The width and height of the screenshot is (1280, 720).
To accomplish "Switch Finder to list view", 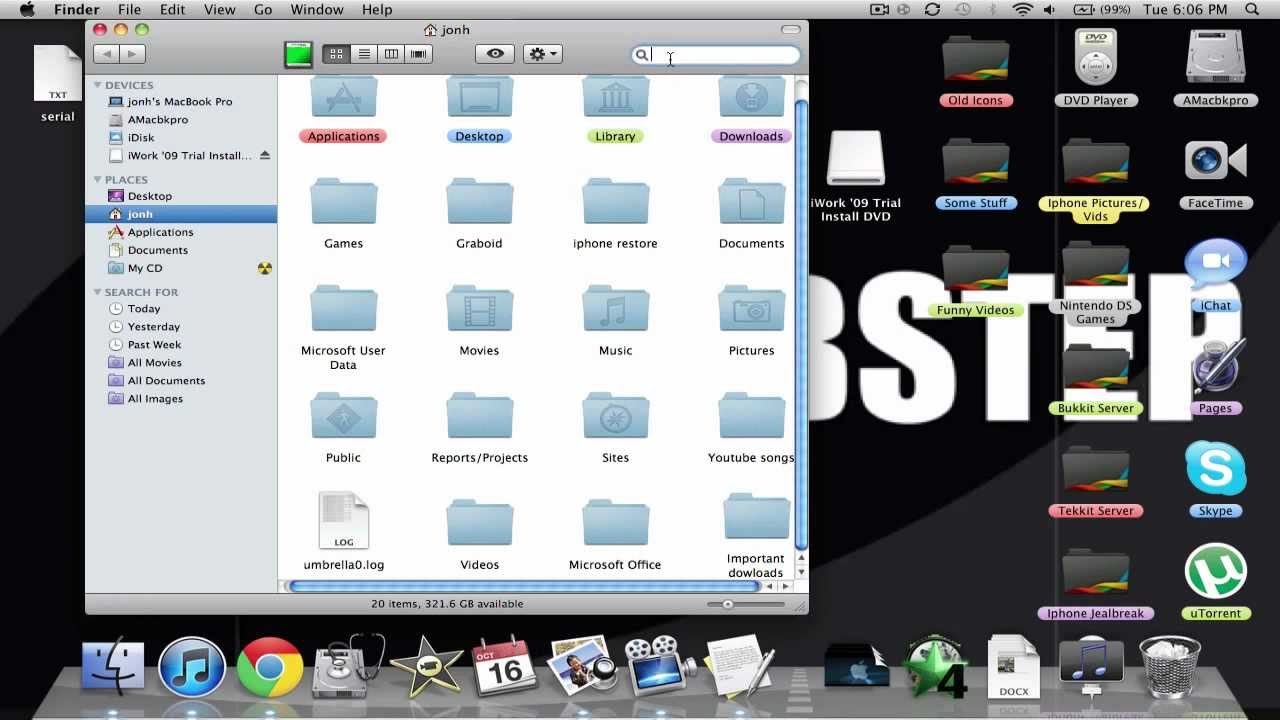I will 364,54.
